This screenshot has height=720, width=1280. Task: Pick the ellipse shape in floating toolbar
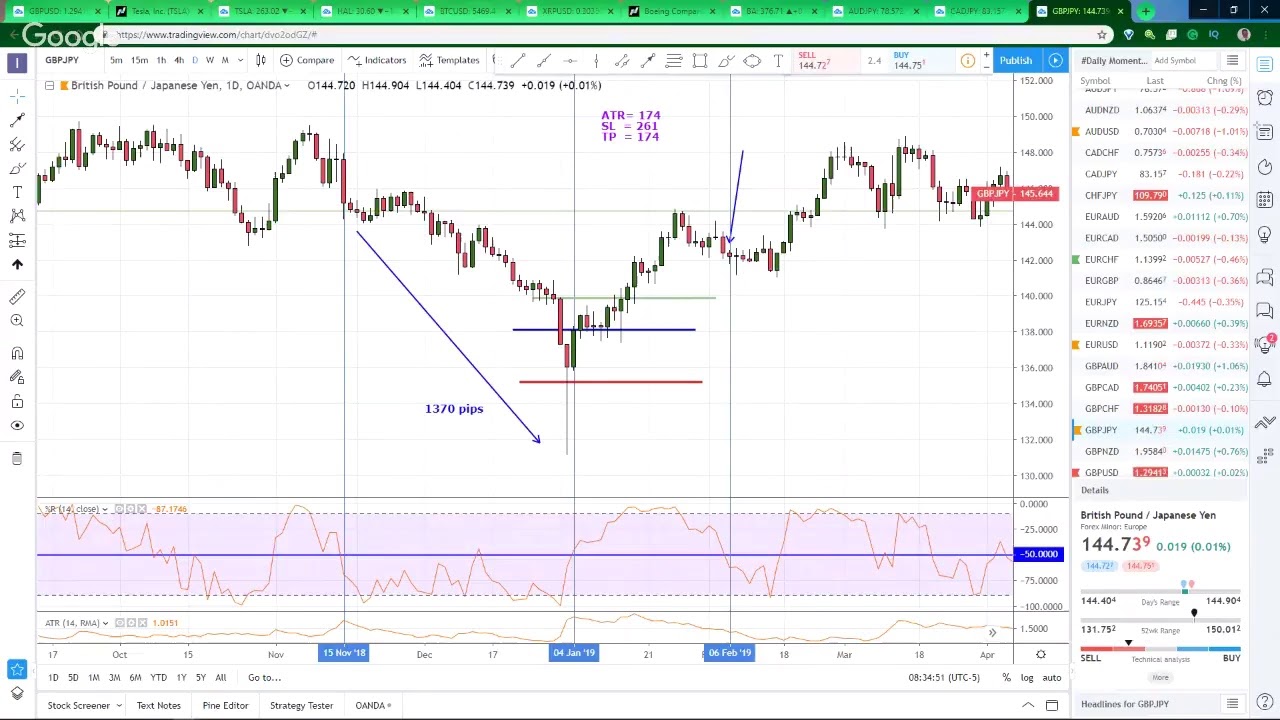(x=752, y=61)
